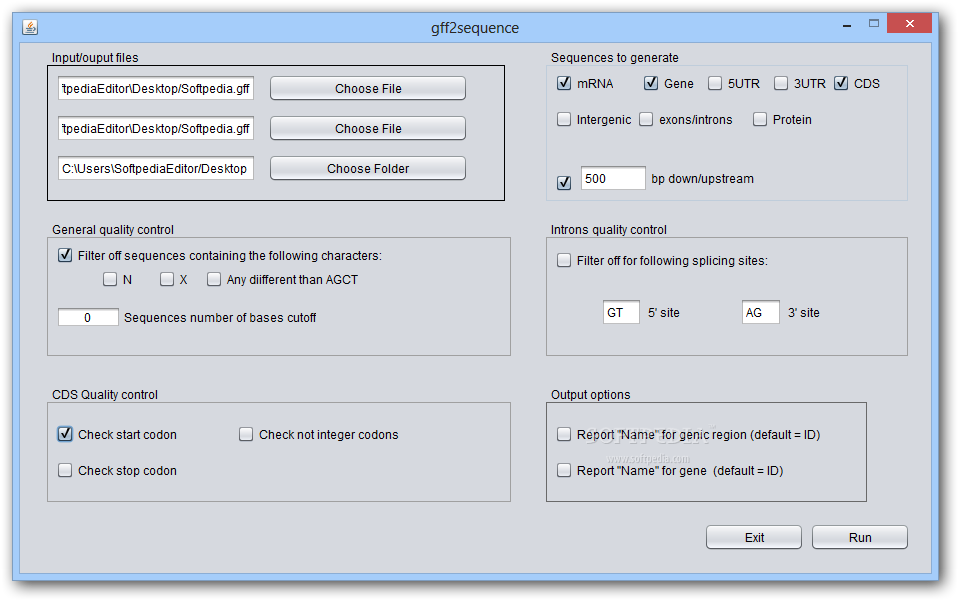Uncheck the CDS checkbox
Screen dimensions: 959x601
841,83
